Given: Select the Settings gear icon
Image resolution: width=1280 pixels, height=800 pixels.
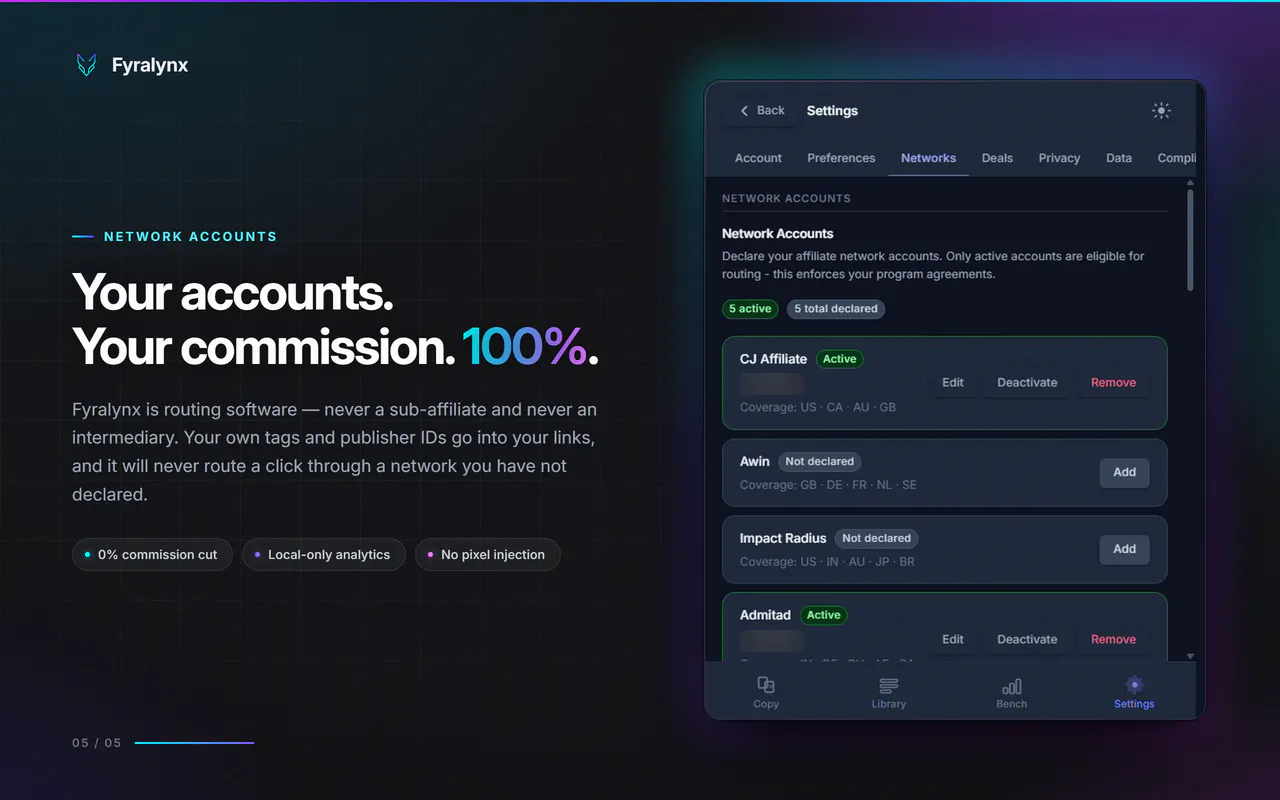Looking at the screenshot, I should pos(1134,685).
